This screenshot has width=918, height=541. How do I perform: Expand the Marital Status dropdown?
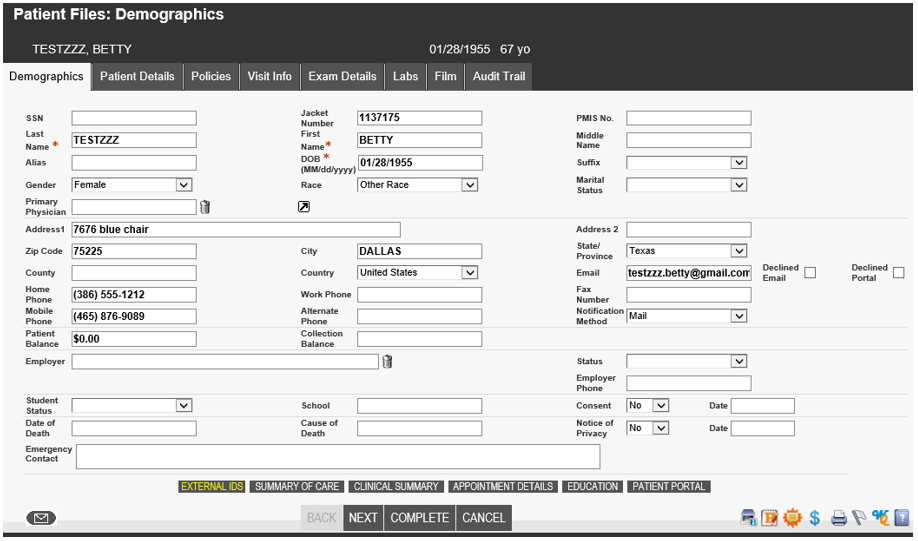687,185
